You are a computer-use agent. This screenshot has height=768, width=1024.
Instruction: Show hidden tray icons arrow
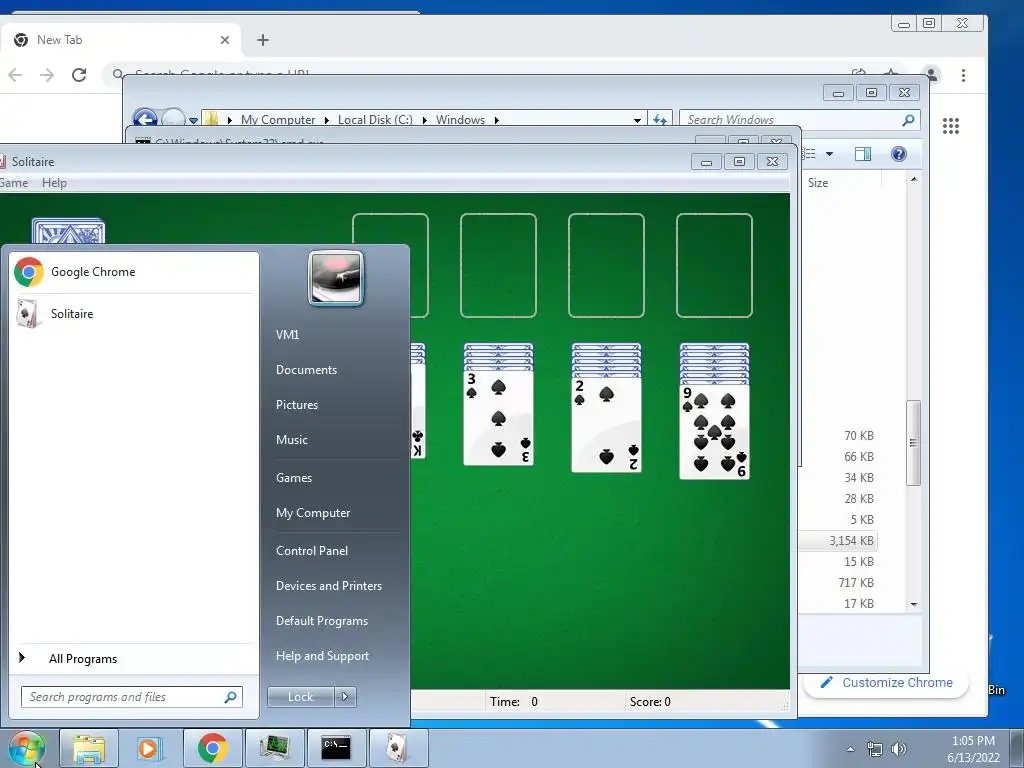pyautogui.click(x=850, y=749)
